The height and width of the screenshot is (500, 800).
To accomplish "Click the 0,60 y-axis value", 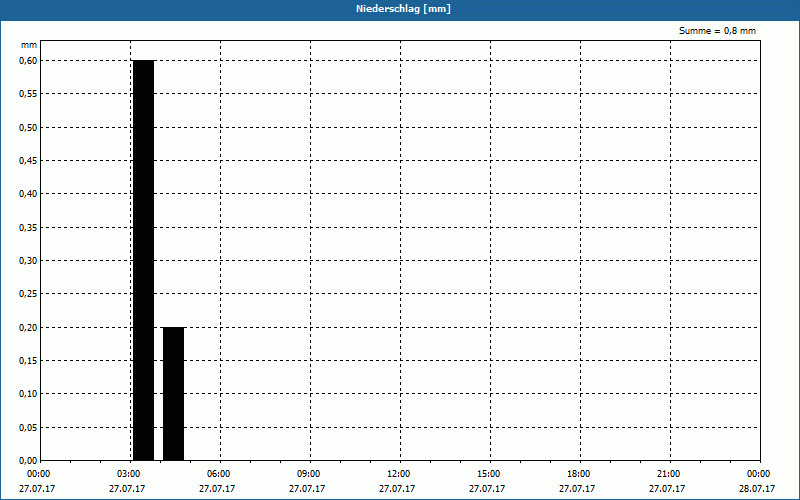I will coord(28,60).
